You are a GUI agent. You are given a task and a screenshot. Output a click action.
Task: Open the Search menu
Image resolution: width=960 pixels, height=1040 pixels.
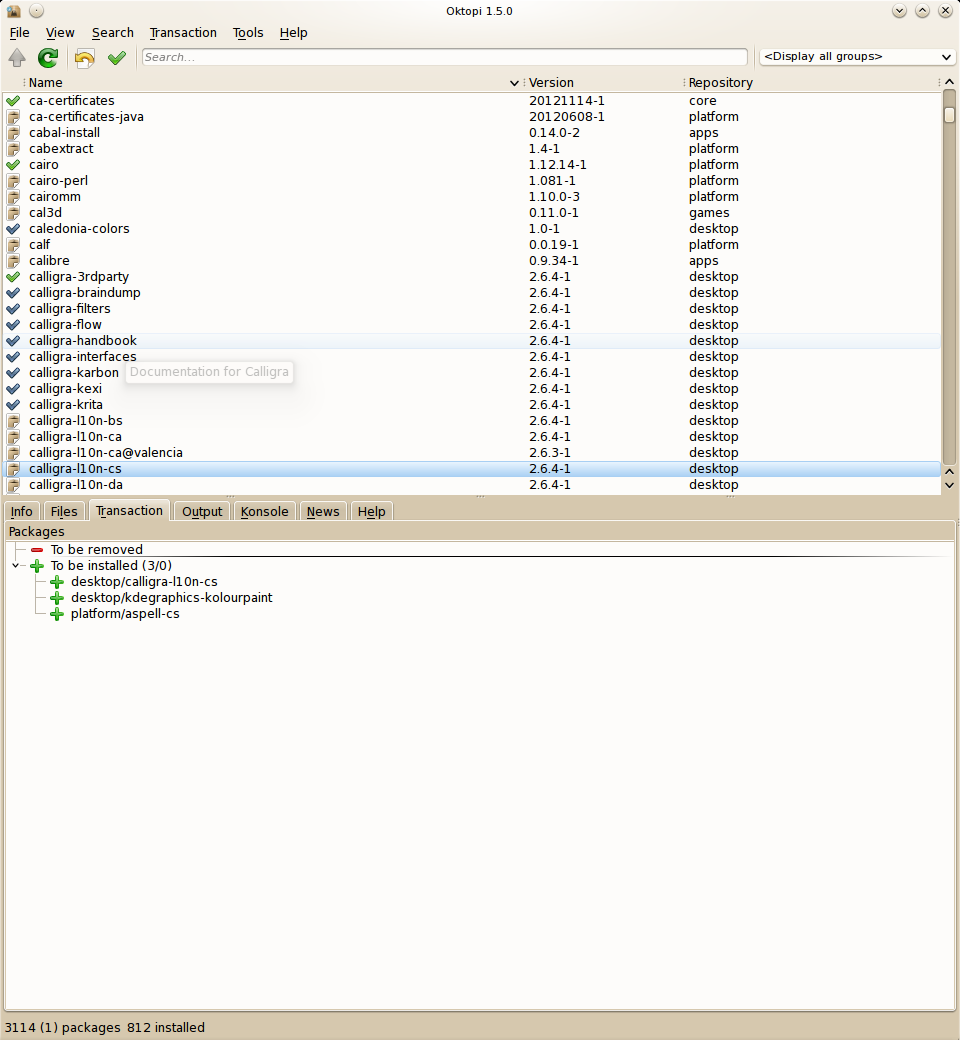pos(113,32)
